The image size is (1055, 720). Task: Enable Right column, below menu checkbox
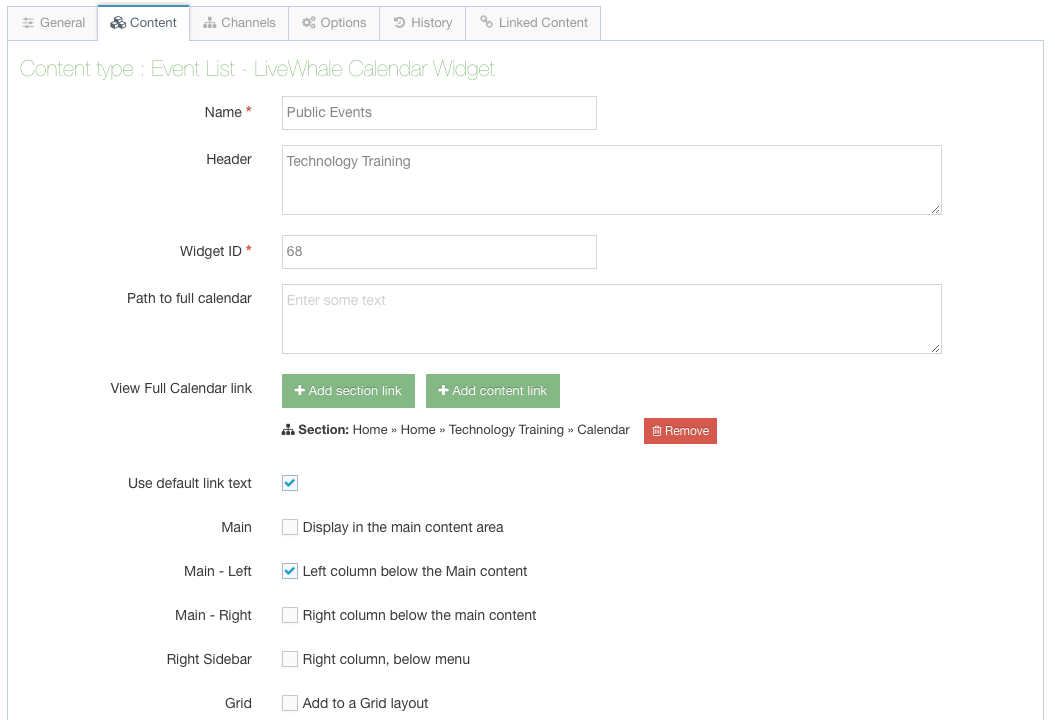[x=290, y=659]
